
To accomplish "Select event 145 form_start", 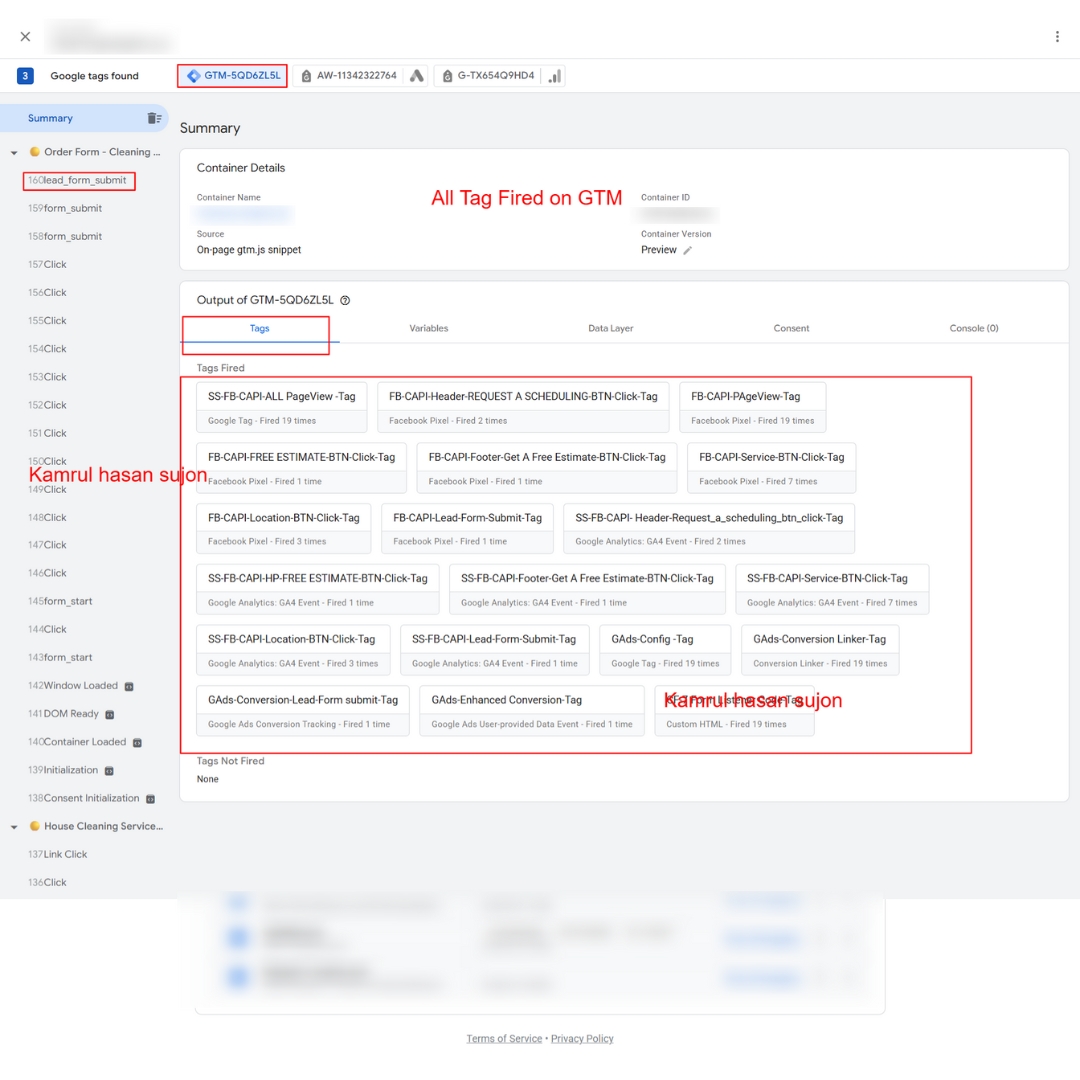I will click(60, 601).
